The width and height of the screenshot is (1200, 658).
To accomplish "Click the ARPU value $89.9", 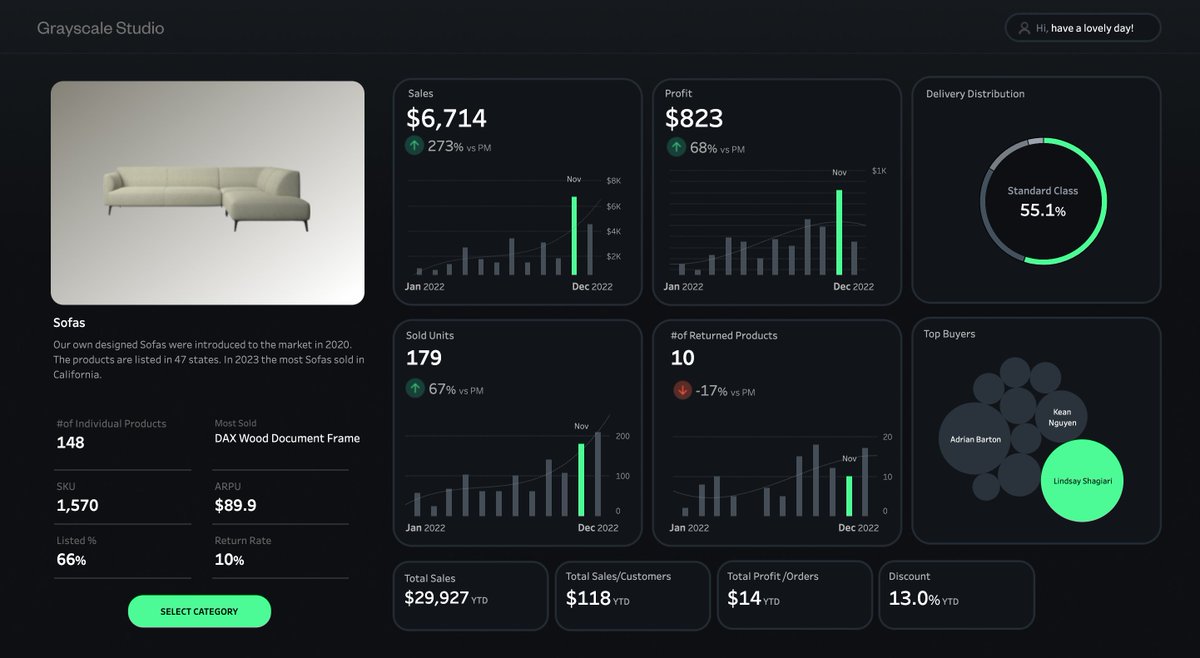I will coord(235,506).
